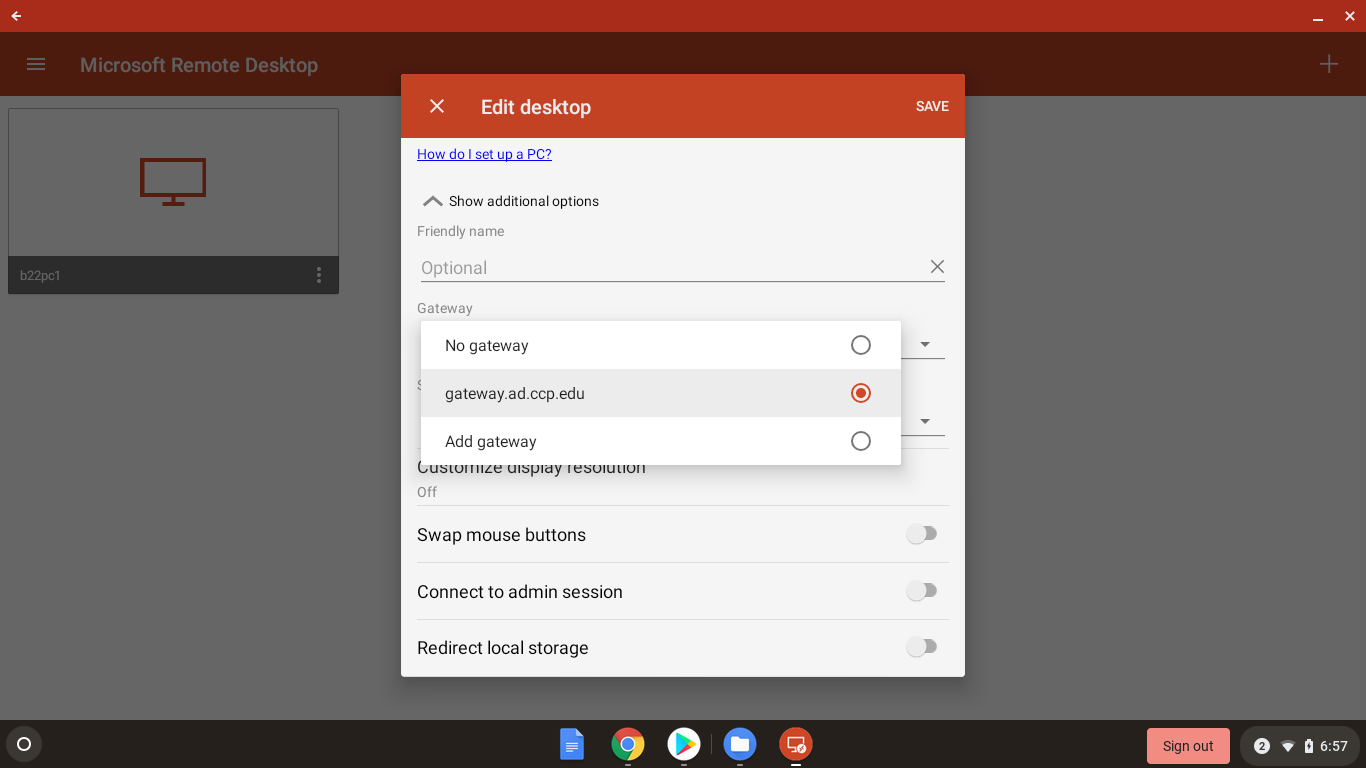
Task: Collapse Show additional options chevron
Action: click(x=432, y=201)
